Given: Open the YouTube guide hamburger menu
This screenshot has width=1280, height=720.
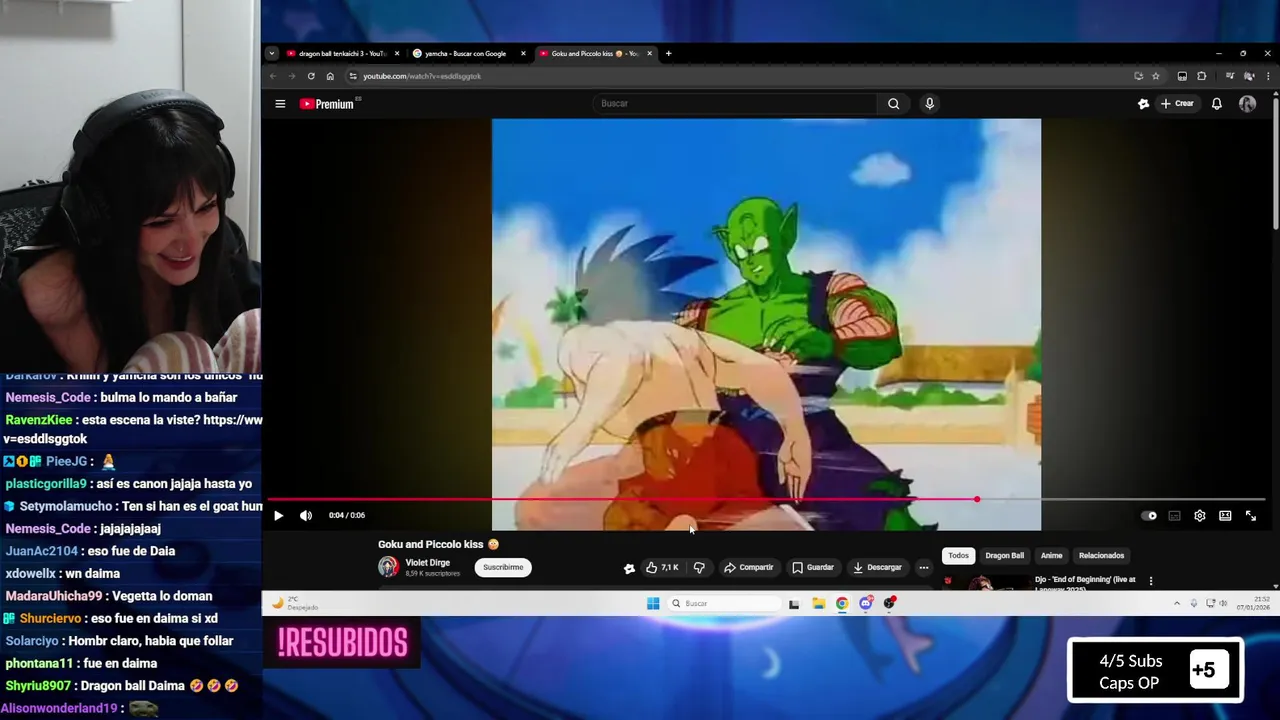Looking at the screenshot, I should [280, 104].
